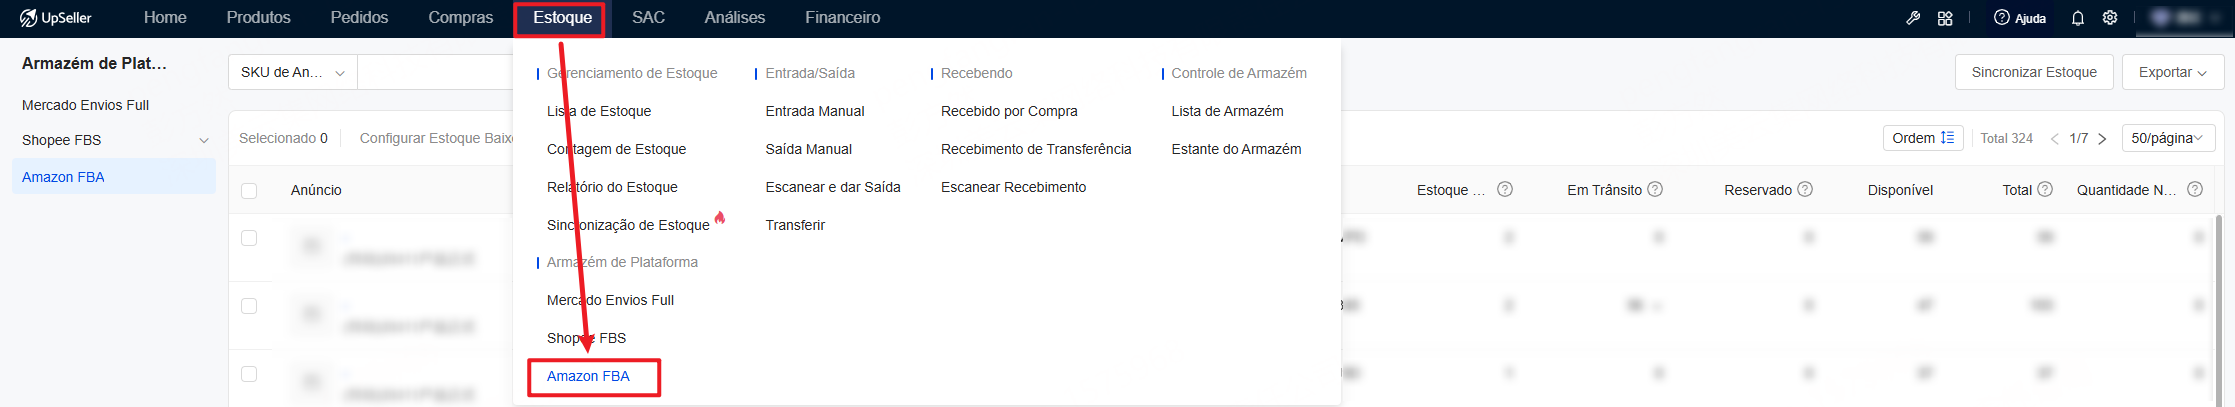Screen dimensions: 2235x407
Task: Open the 50/página page size dropdown
Action: coord(2168,138)
